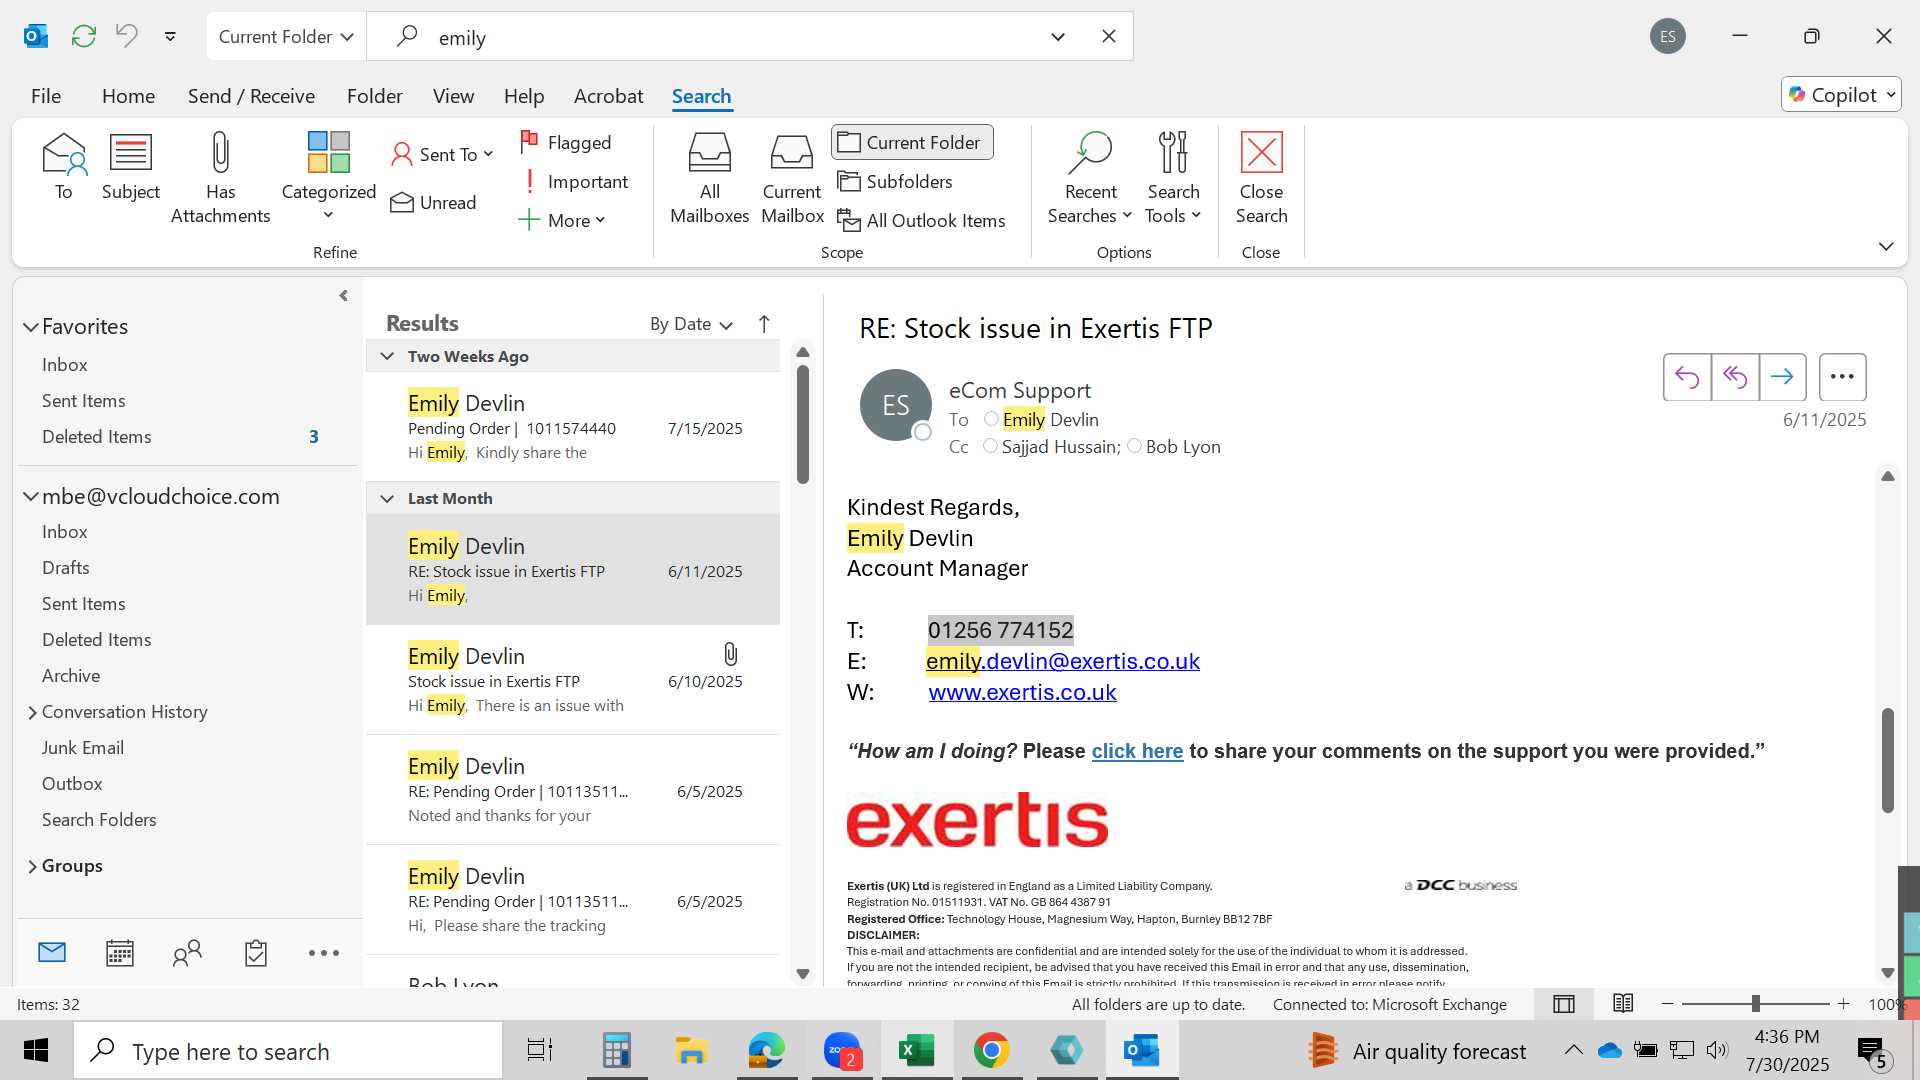Open Zoom app from the taskbar
This screenshot has height=1080, width=1920.
click(842, 1051)
